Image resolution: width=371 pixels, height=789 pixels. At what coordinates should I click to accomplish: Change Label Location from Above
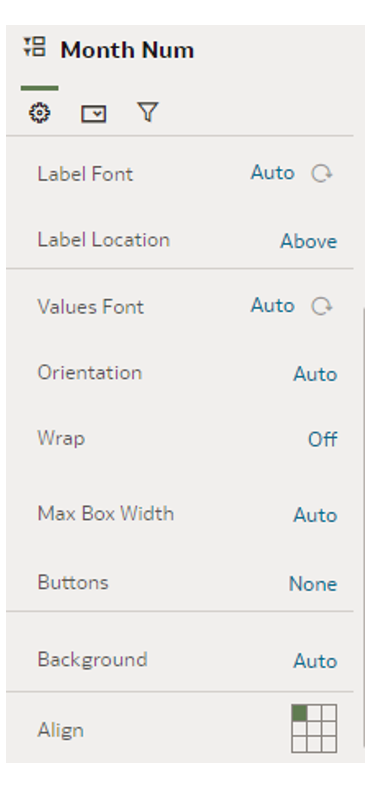309,241
